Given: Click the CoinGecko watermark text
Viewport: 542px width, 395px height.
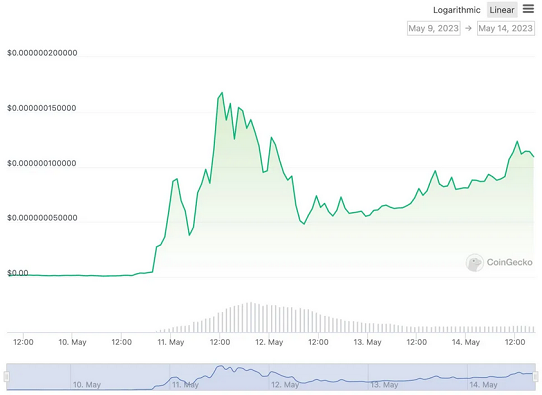Looking at the screenshot, I should [510, 262].
